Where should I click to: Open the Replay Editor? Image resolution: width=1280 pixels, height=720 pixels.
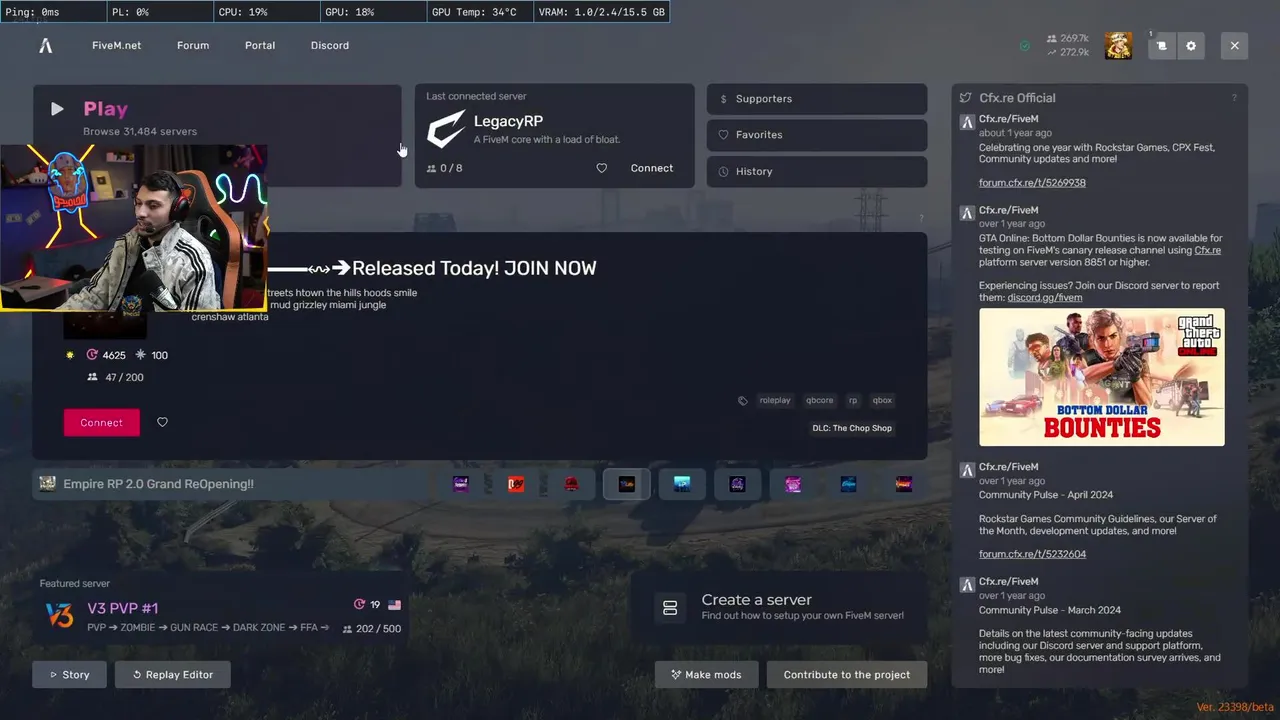pyautogui.click(x=172, y=674)
